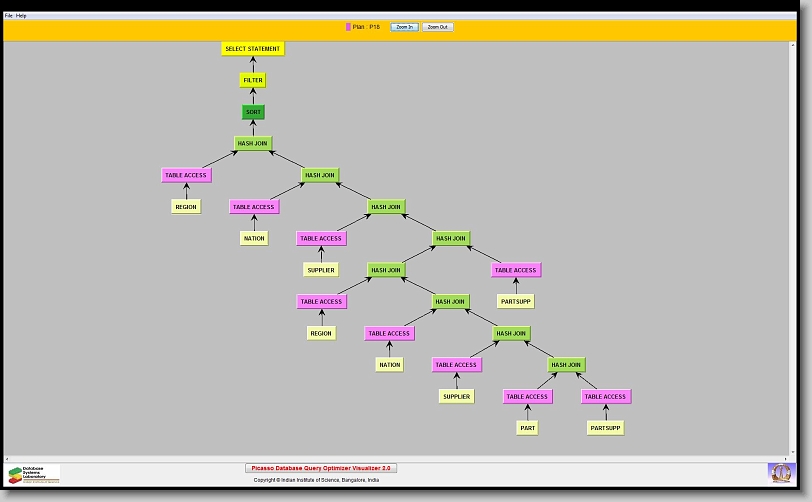812x502 pixels.
Task: Click the pink plan color swatch
Action: click(x=348, y=27)
